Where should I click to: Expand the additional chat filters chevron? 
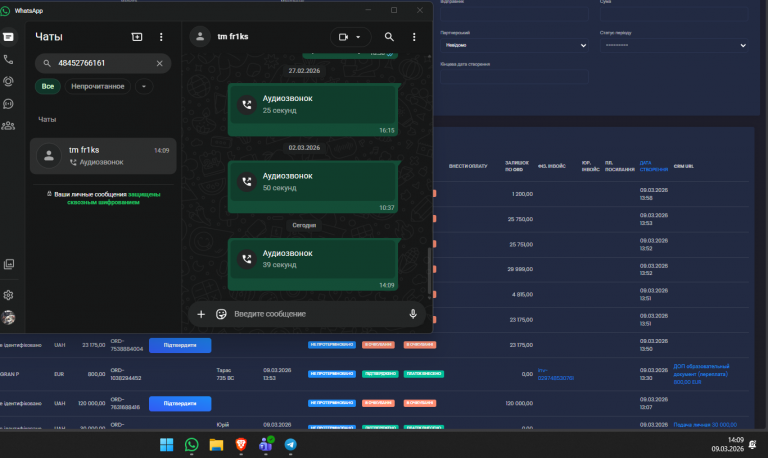(x=144, y=86)
